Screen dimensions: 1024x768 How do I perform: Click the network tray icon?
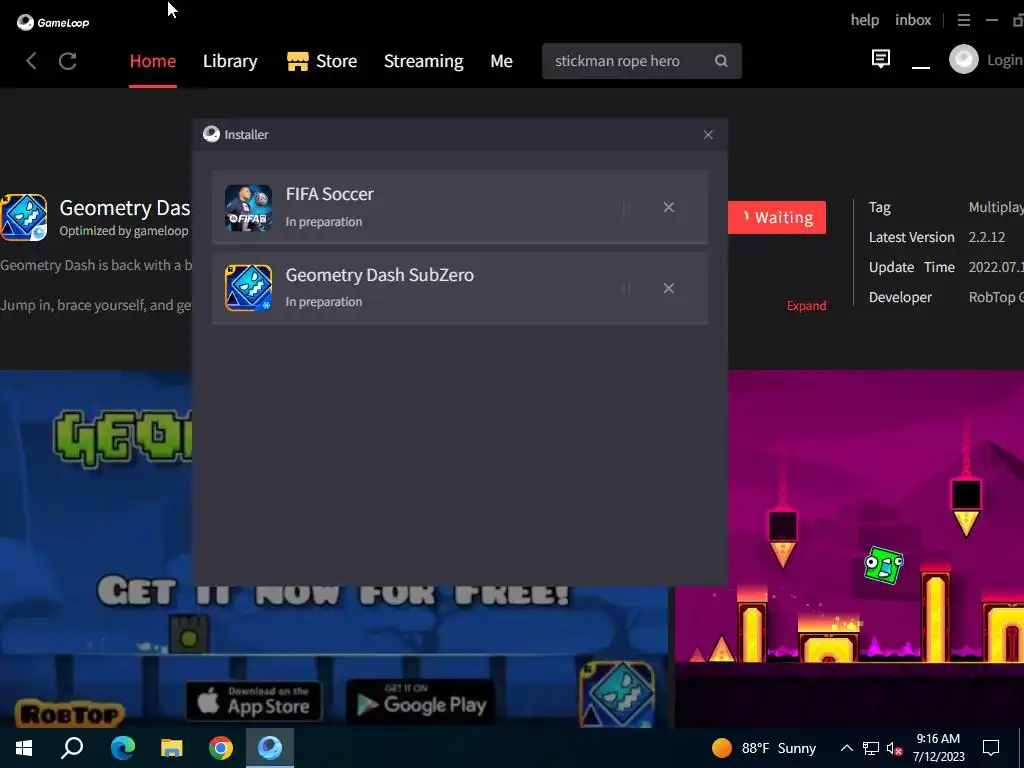(871, 748)
